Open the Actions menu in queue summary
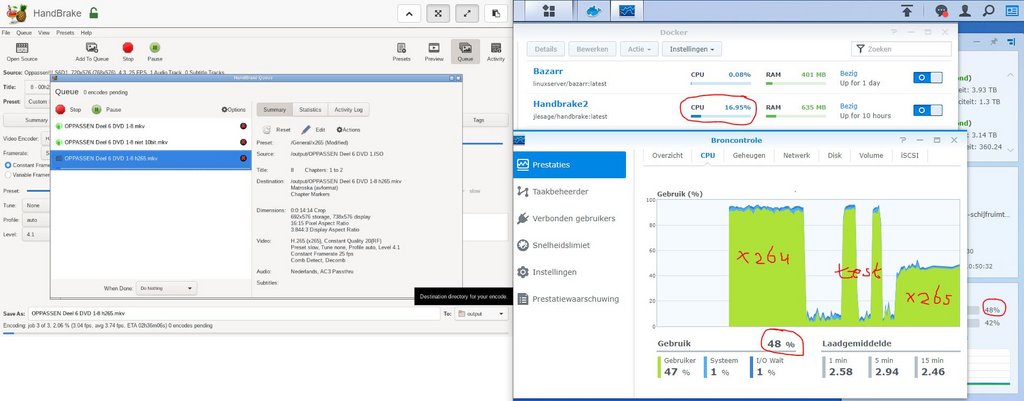This screenshot has width=1024, height=401. point(348,130)
